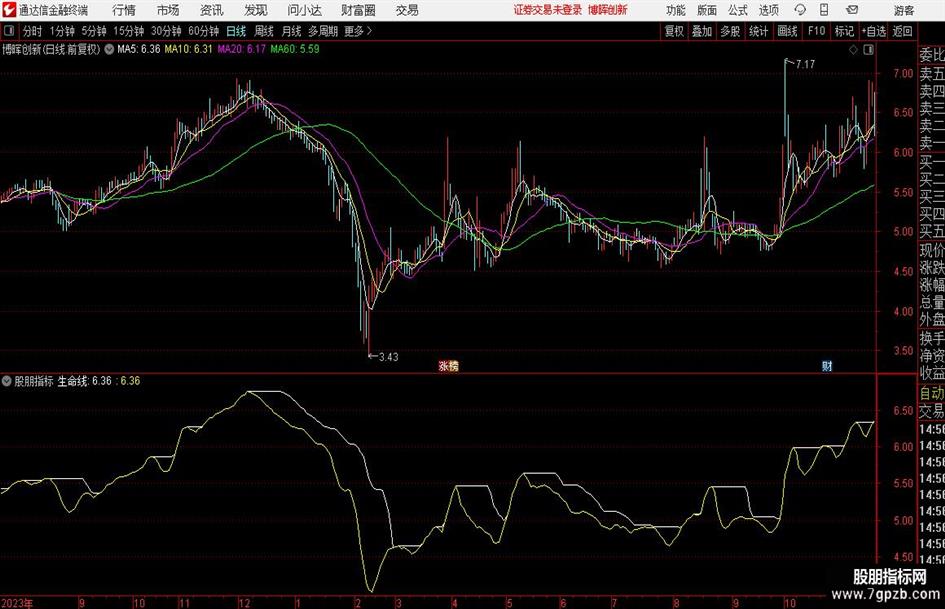The width and height of the screenshot is (945, 609).
Task: Select the 日线 daily chart tab
Action: tap(236, 31)
